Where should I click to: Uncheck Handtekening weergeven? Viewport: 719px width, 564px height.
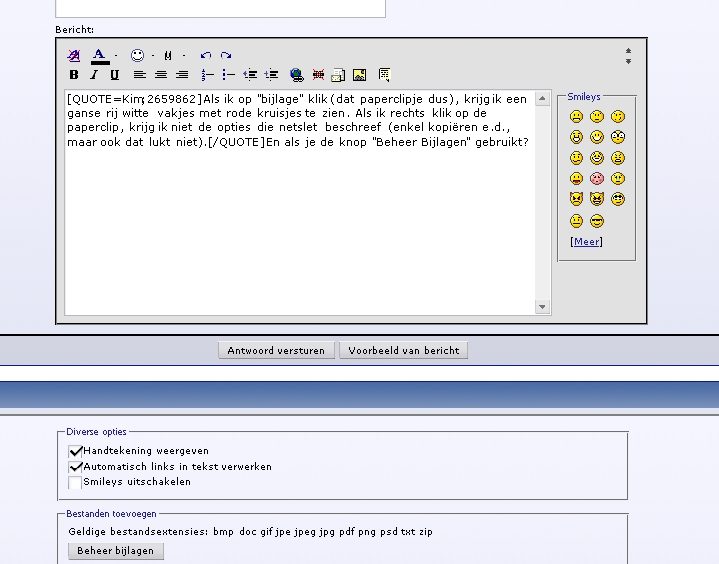(75, 451)
